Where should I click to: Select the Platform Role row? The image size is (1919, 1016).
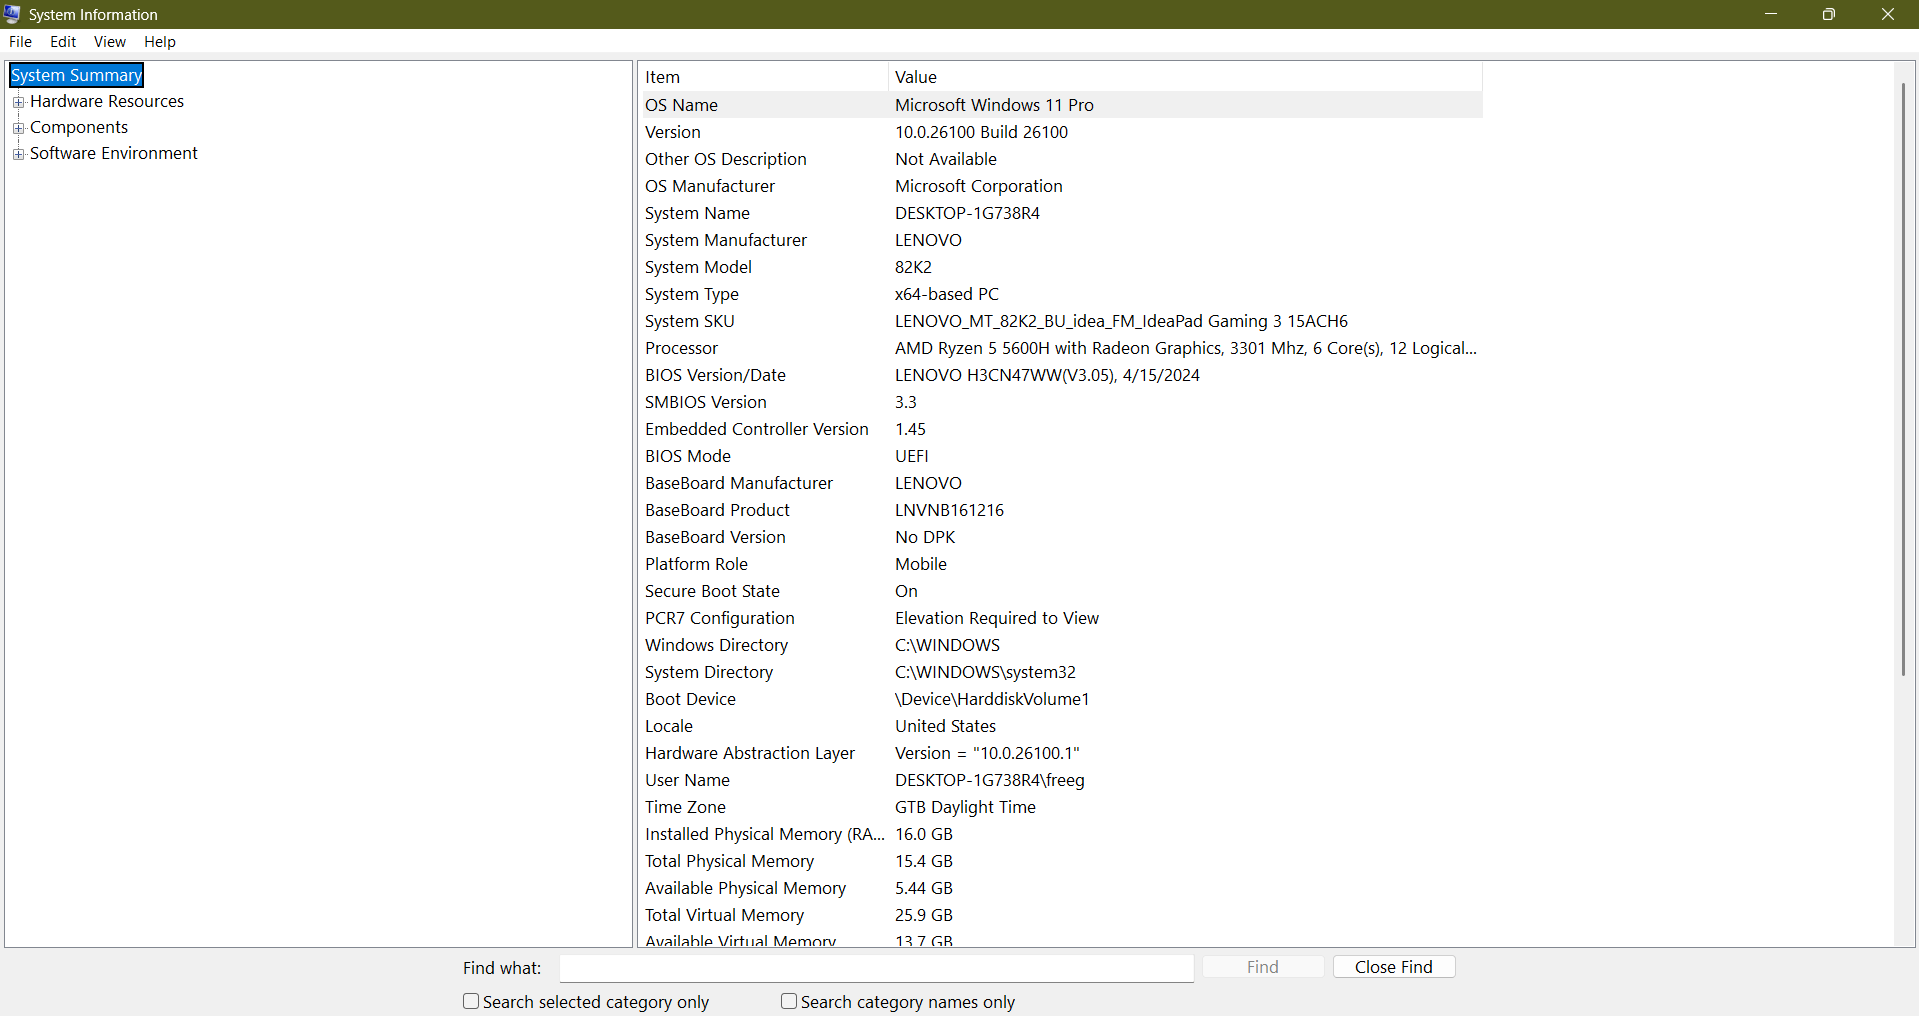[1061, 564]
